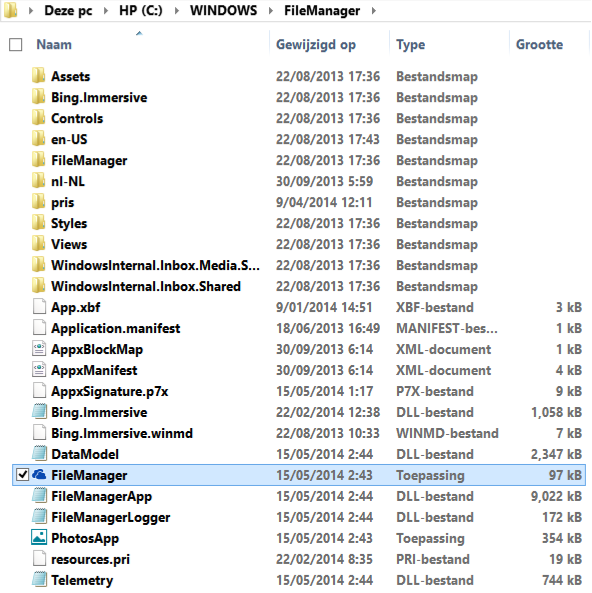This screenshot has width=592, height=593.
Task: Click the AppxBlockMap XML document icon
Action: point(39,349)
